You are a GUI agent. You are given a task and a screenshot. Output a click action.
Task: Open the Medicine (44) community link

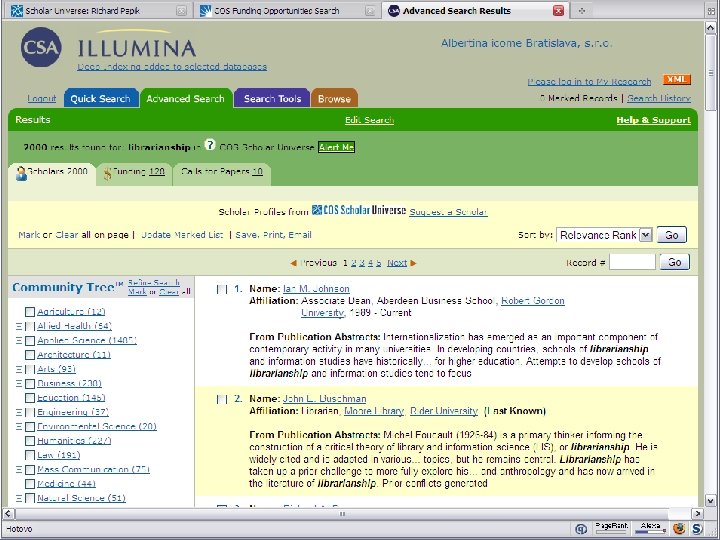tap(67, 484)
